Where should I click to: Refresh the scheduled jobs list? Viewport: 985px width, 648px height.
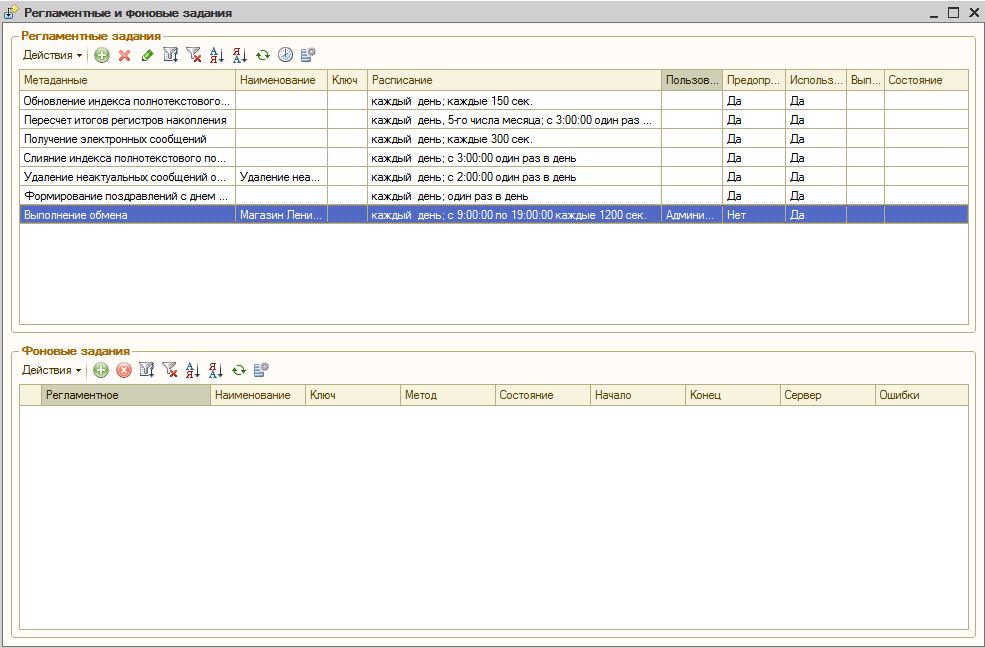[263, 55]
